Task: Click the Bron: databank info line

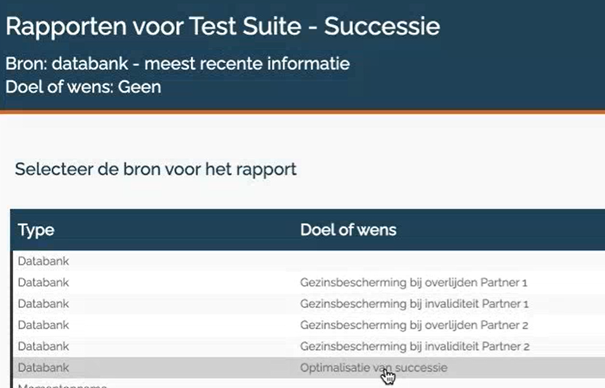Action: click(x=177, y=64)
